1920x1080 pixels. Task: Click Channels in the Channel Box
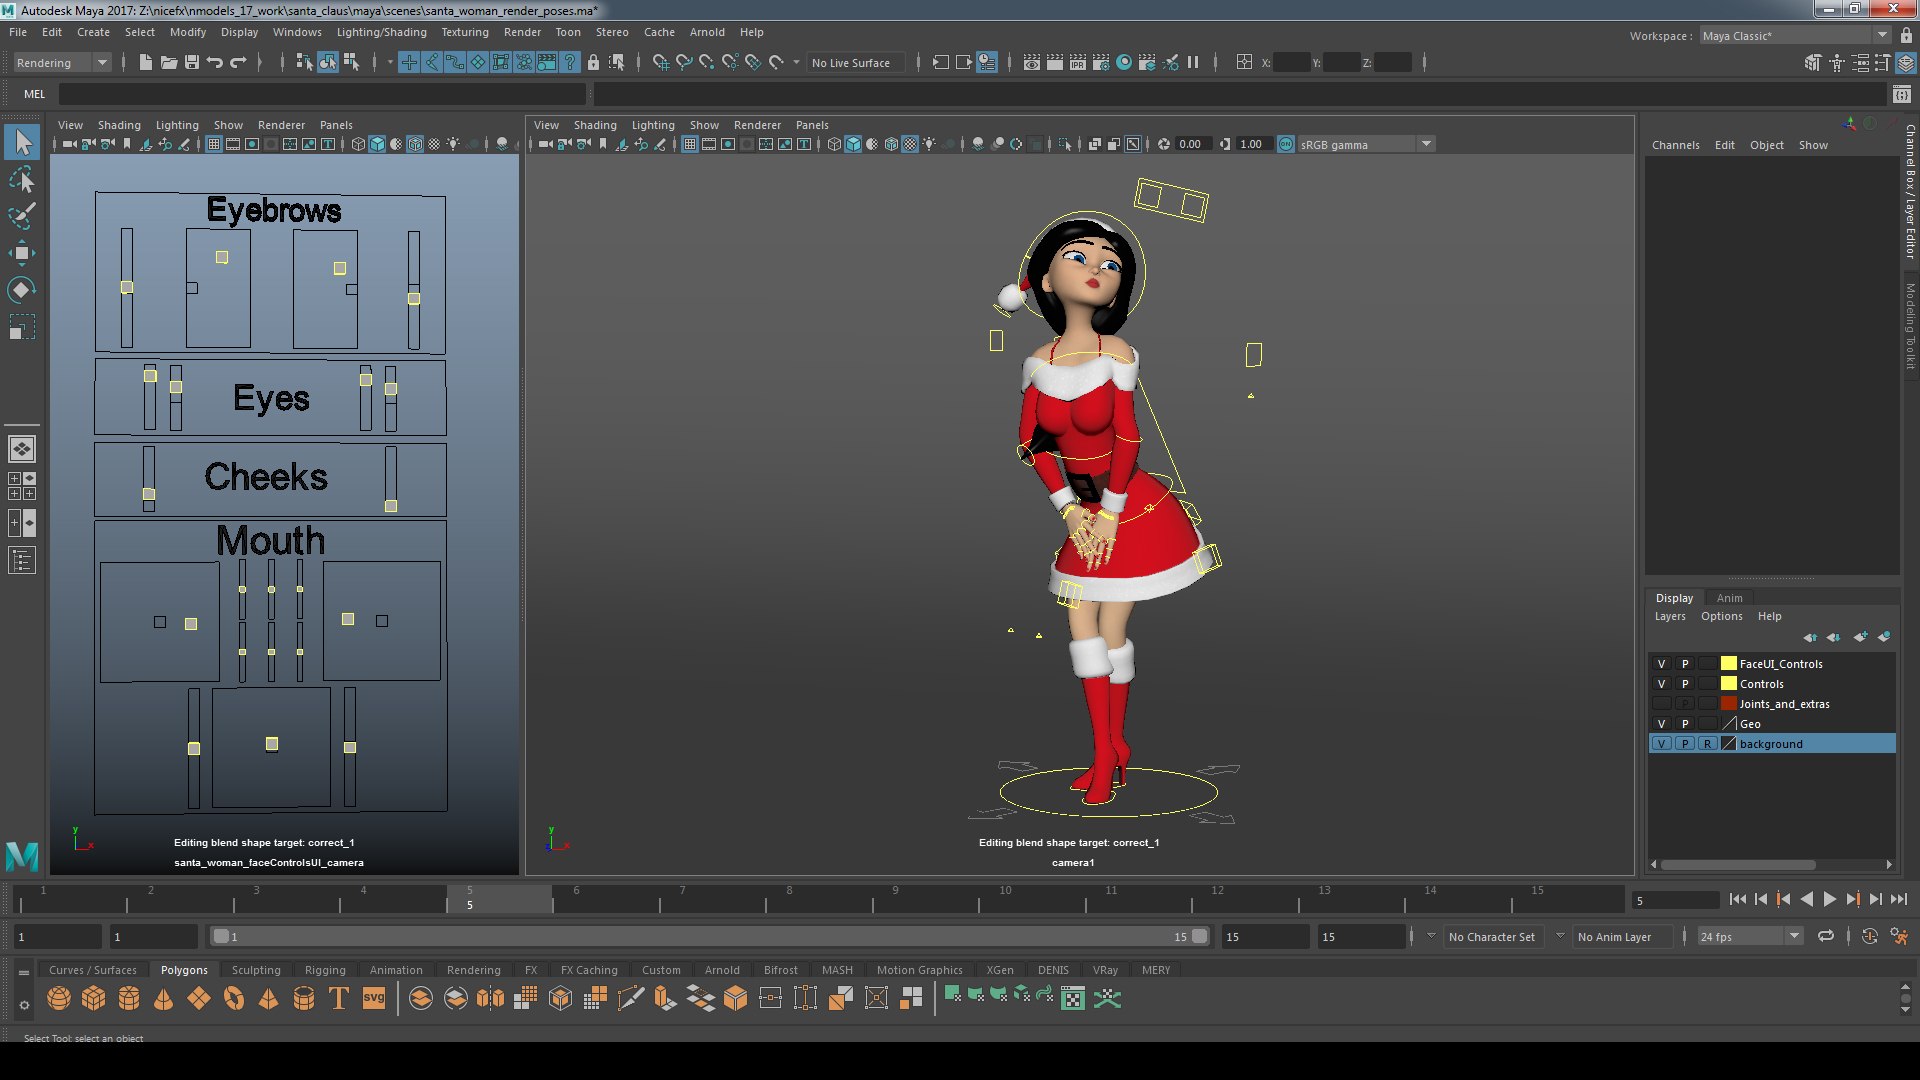point(1675,145)
